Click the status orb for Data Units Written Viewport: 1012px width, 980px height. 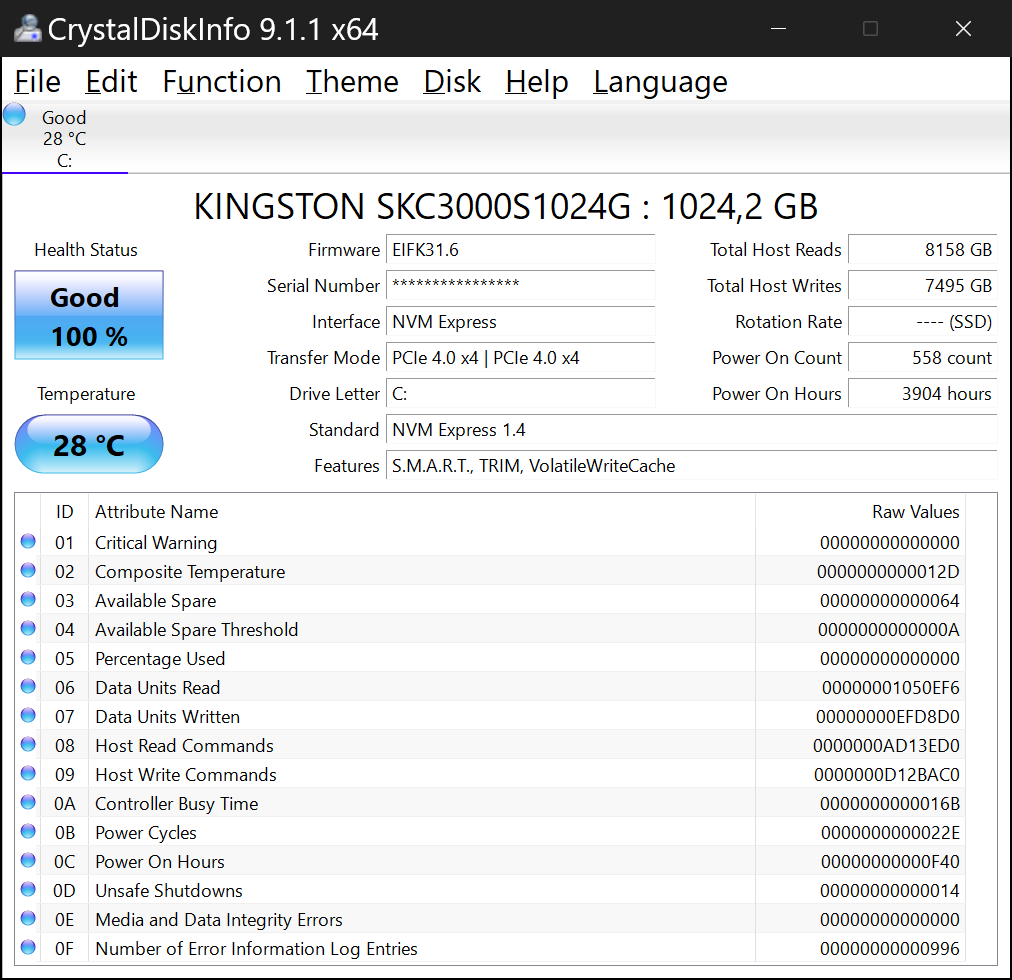click(28, 715)
